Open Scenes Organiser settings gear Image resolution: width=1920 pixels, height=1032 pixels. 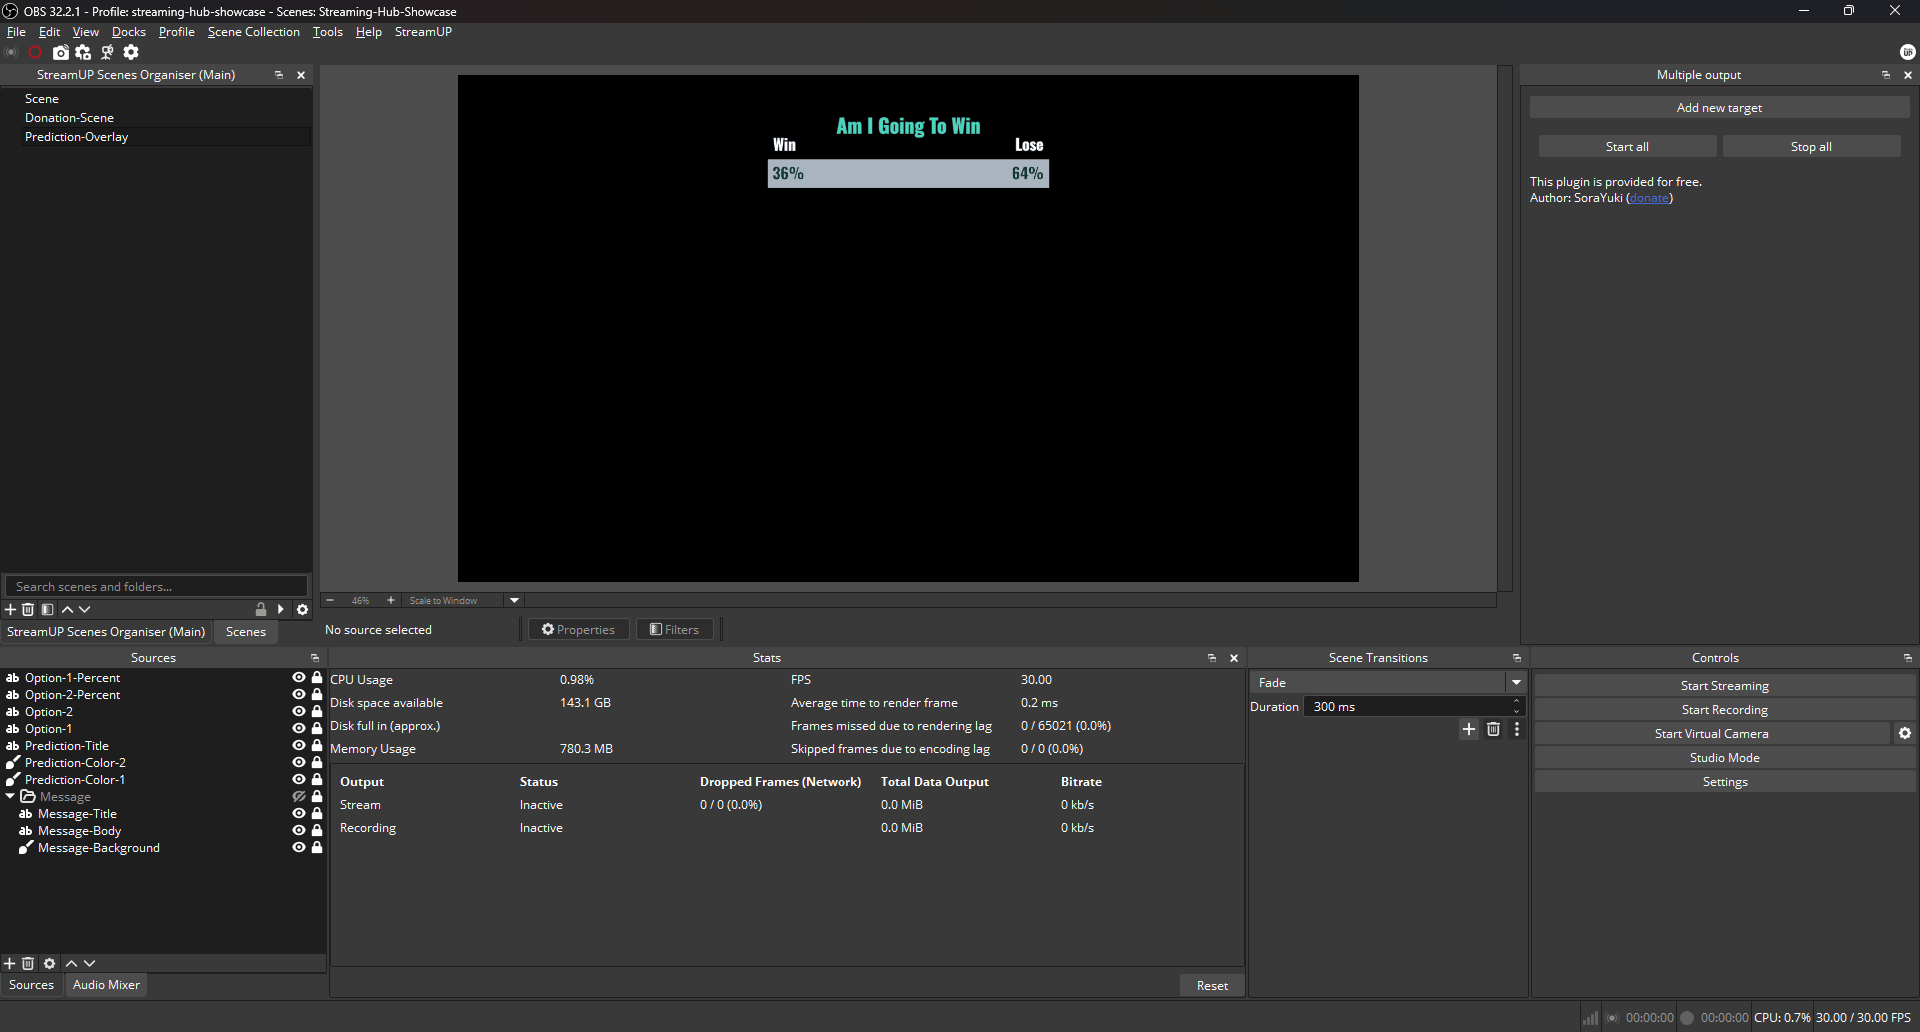[302, 609]
